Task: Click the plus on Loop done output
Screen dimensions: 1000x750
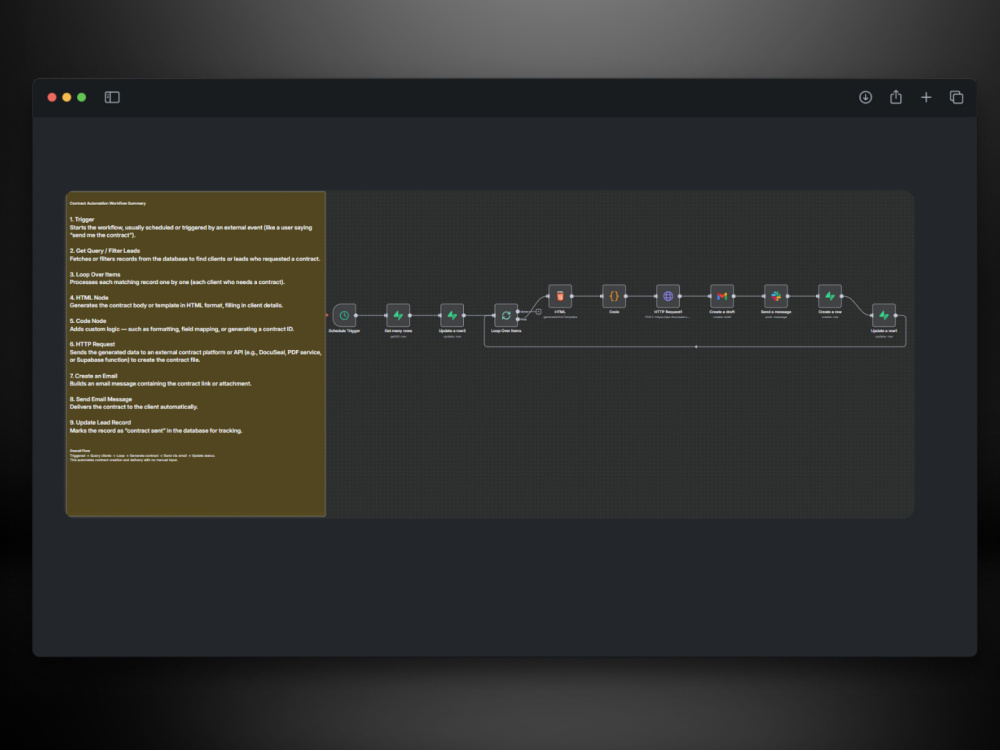Action: (x=538, y=312)
